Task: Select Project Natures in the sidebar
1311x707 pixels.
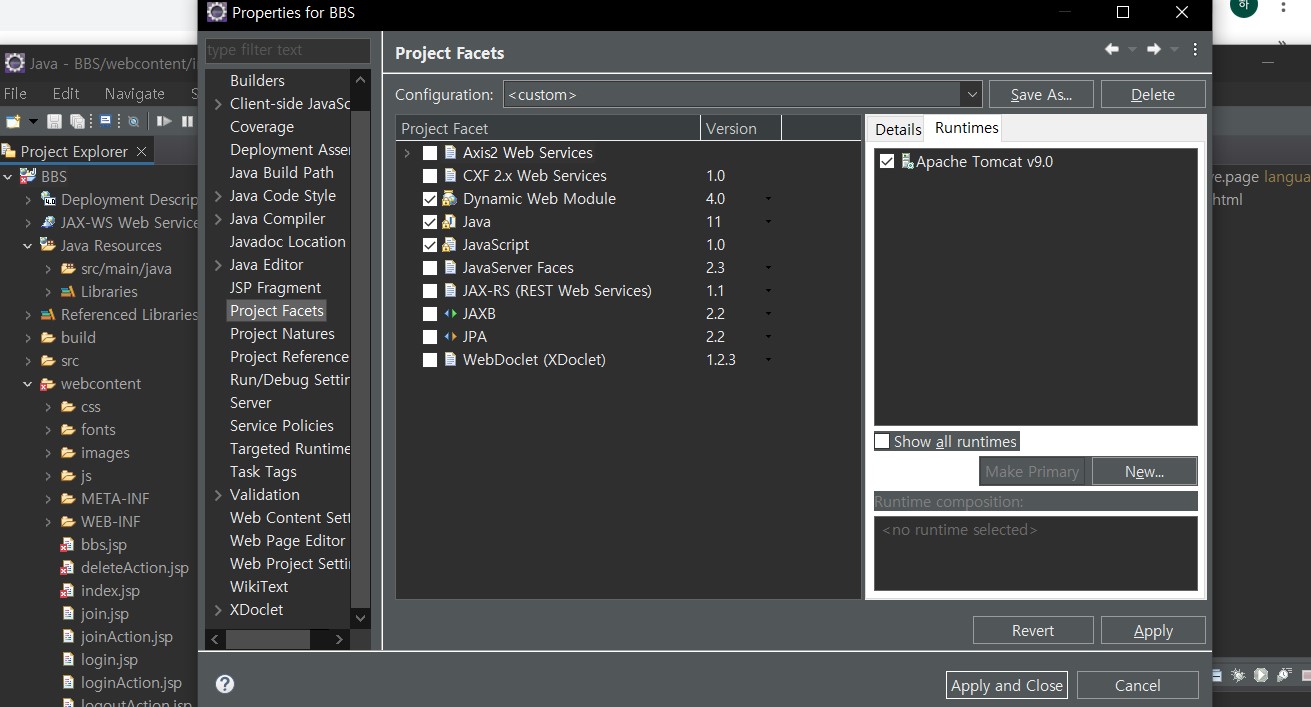Action: pyautogui.click(x=282, y=334)
